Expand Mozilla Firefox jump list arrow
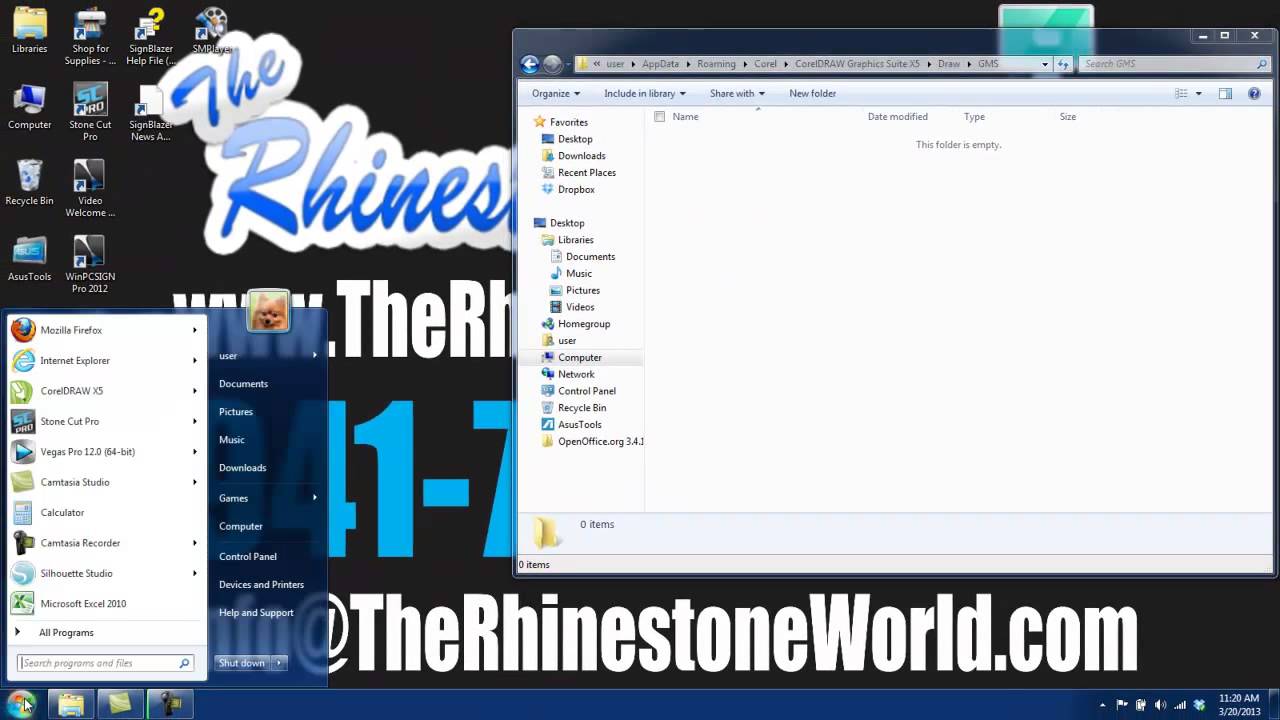 (x=195, y=330)
